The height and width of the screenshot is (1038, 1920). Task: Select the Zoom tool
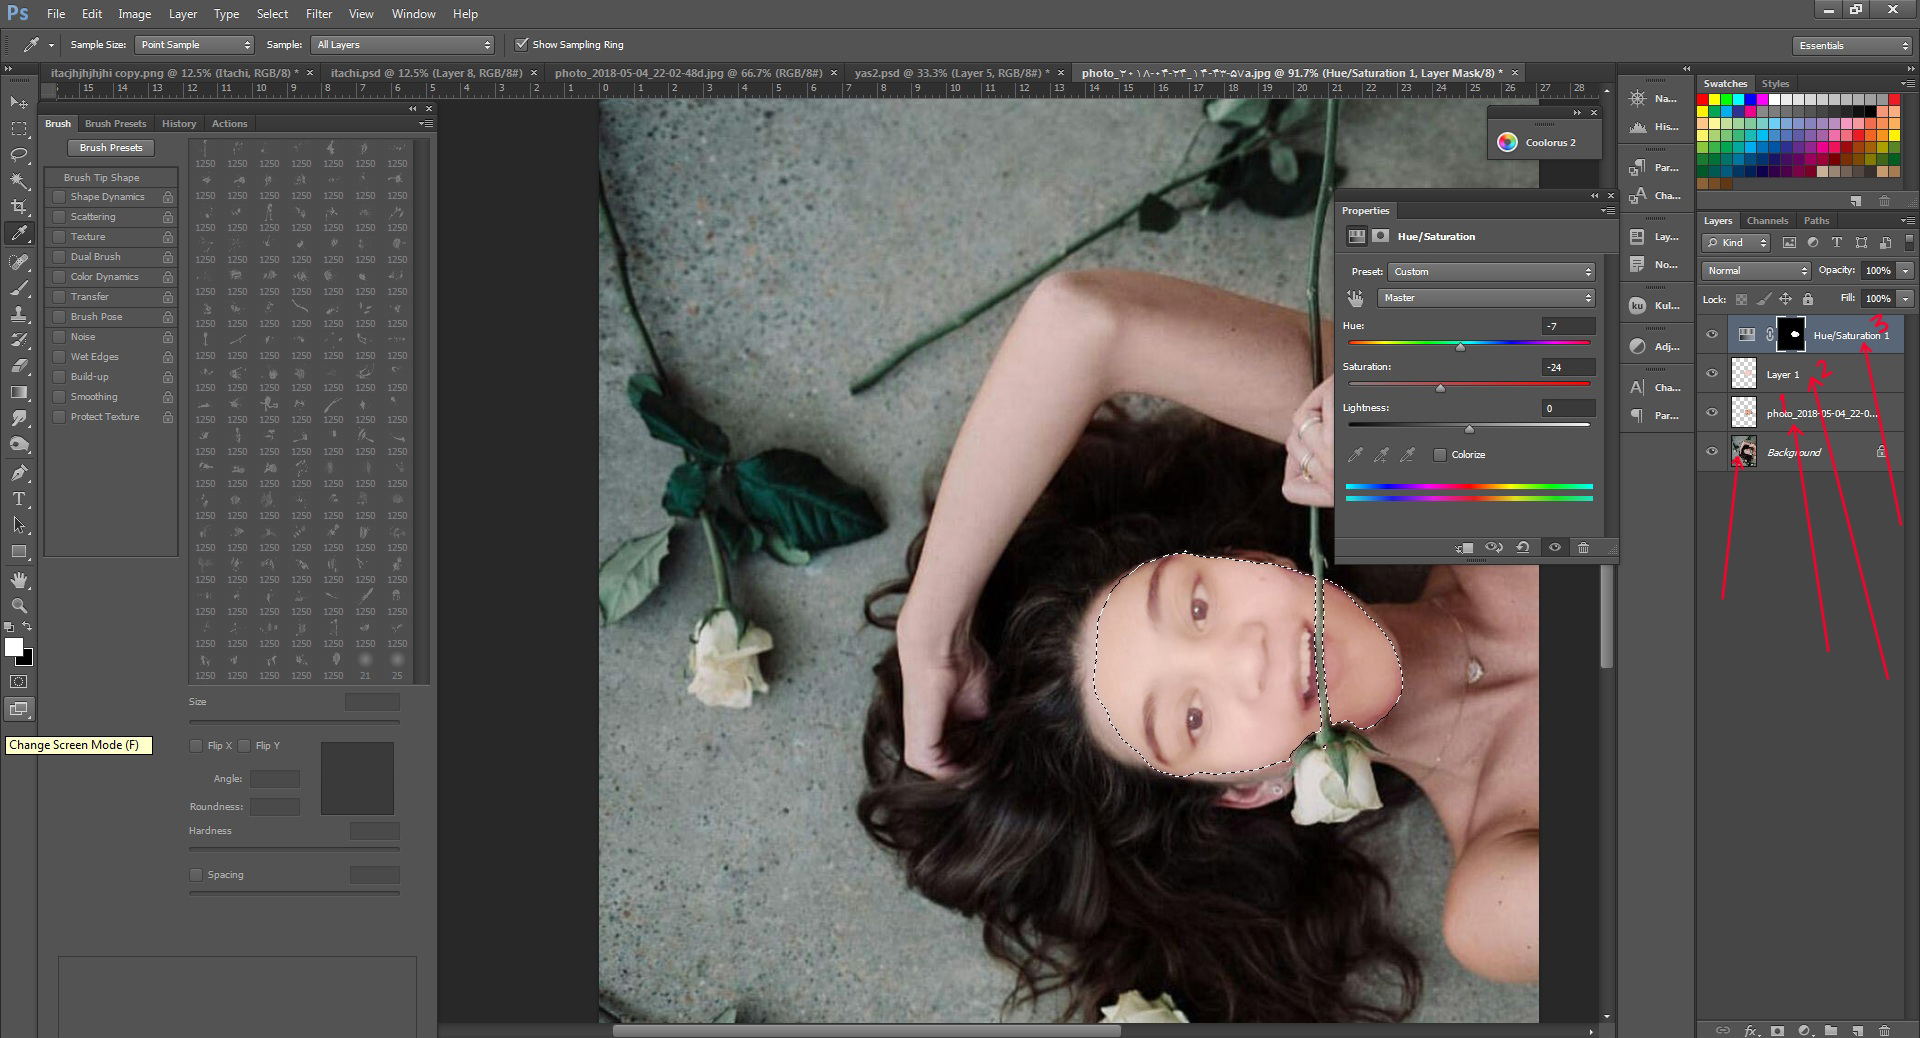click(19, 606)
